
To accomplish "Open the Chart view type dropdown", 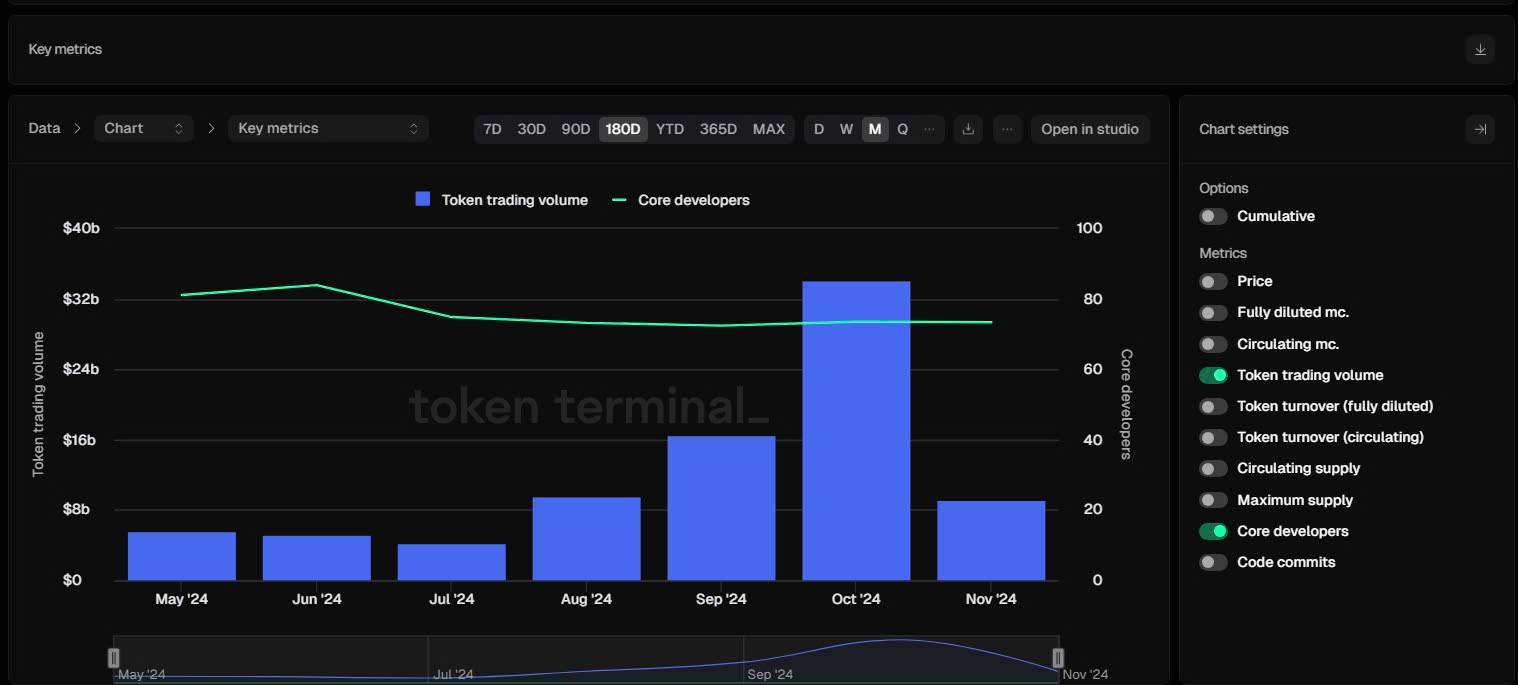I will (143, 128).
